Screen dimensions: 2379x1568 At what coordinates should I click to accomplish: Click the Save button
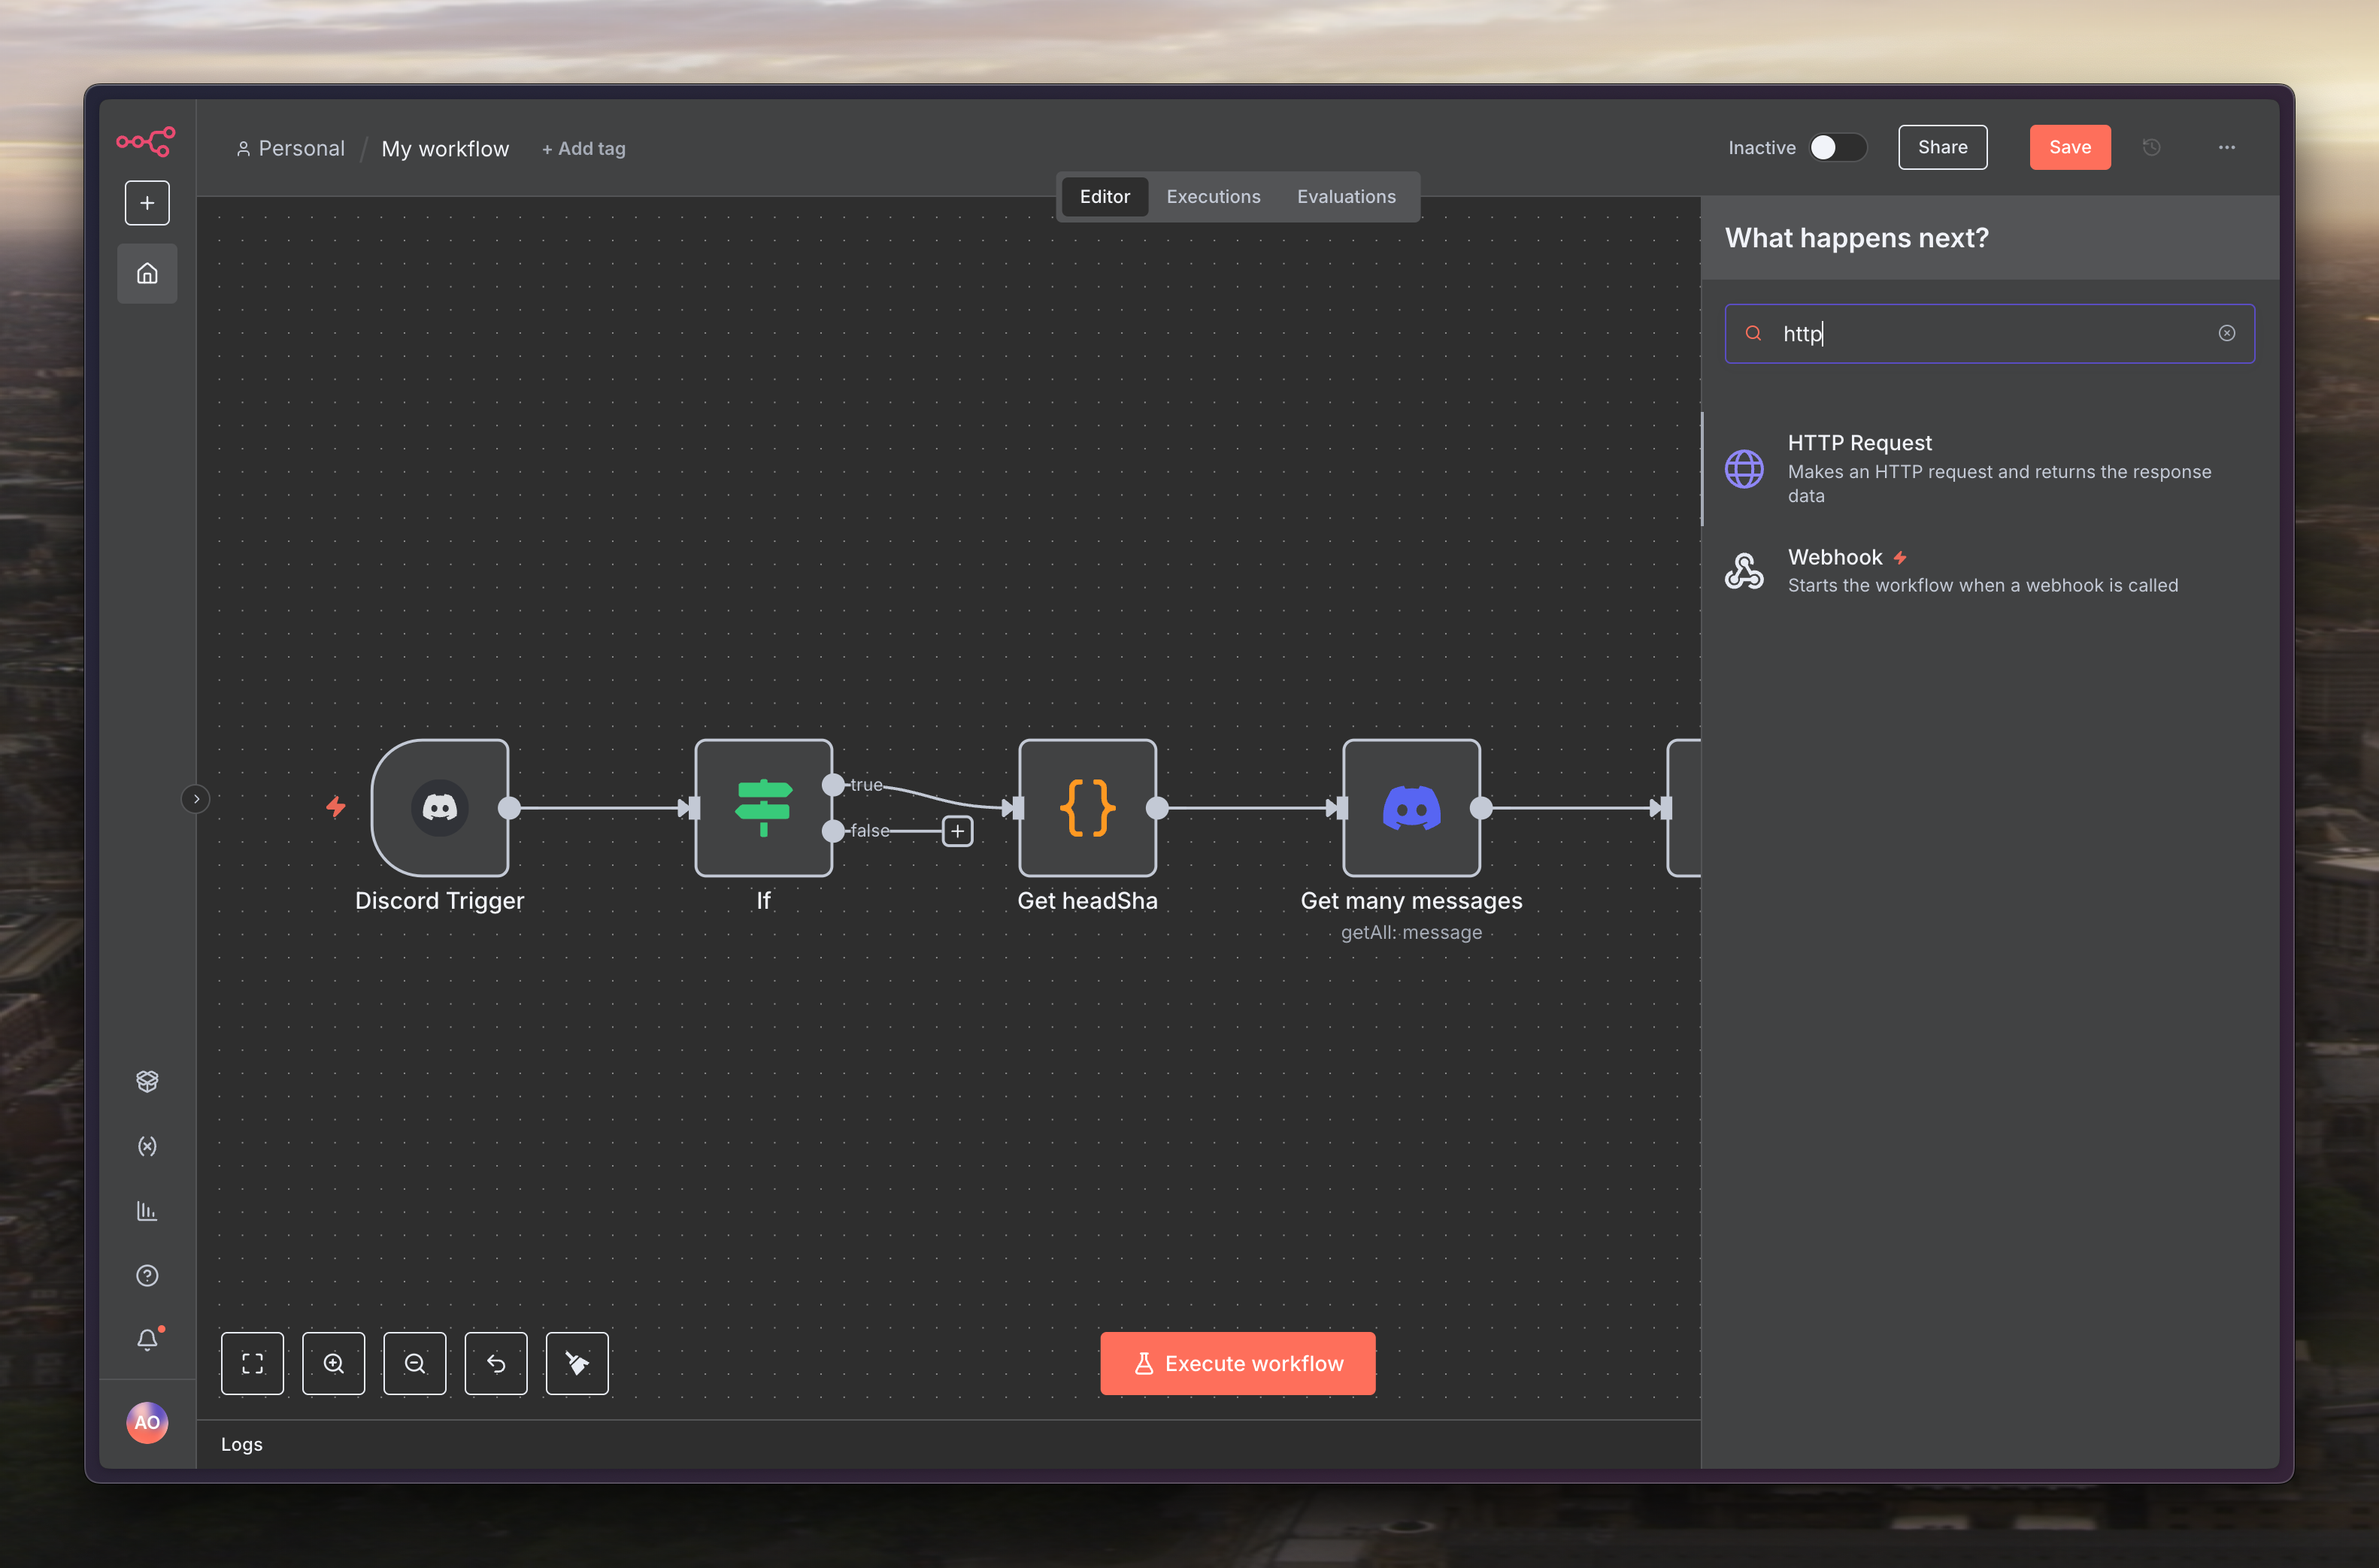click(2069, 147)
